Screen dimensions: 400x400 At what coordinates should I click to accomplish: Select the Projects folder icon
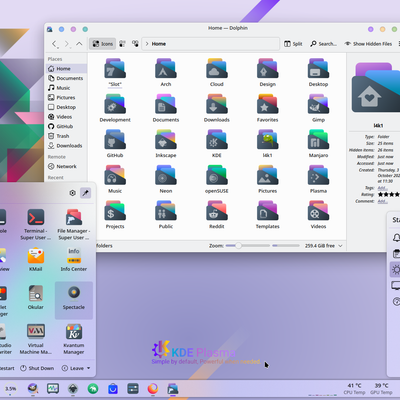click(x=115, y=211)
